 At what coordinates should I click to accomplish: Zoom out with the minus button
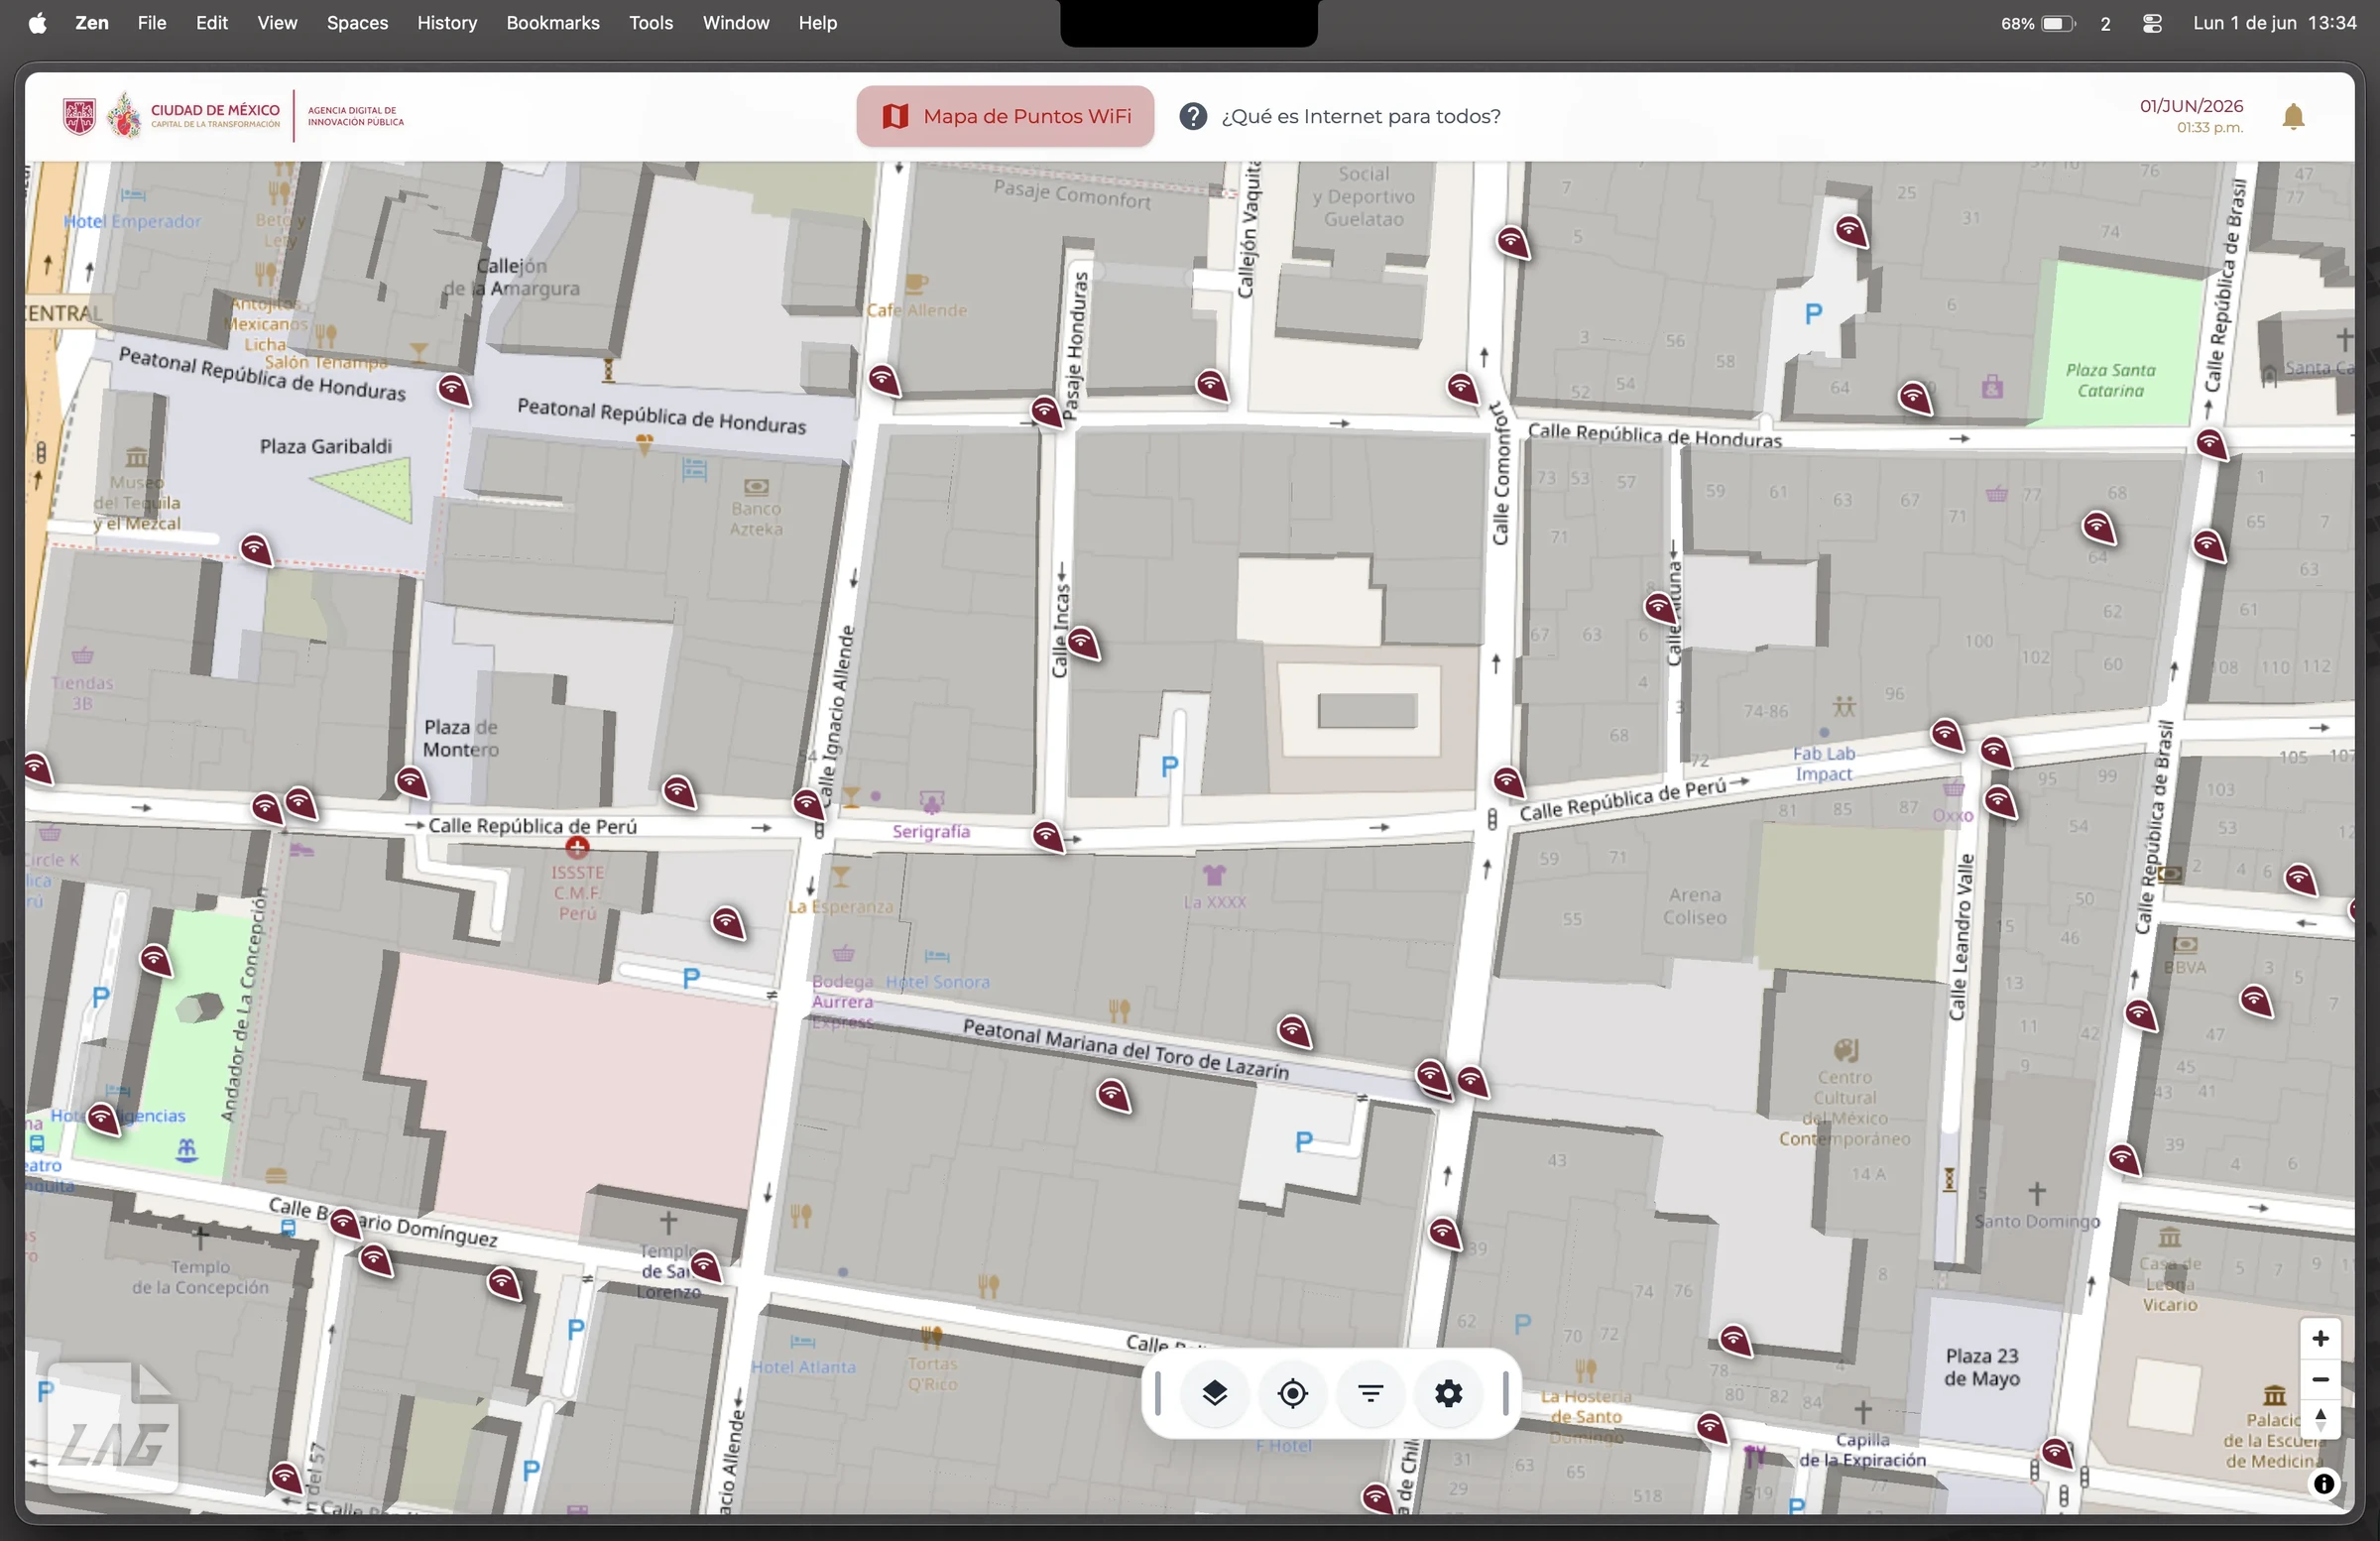[2320, 1379]
